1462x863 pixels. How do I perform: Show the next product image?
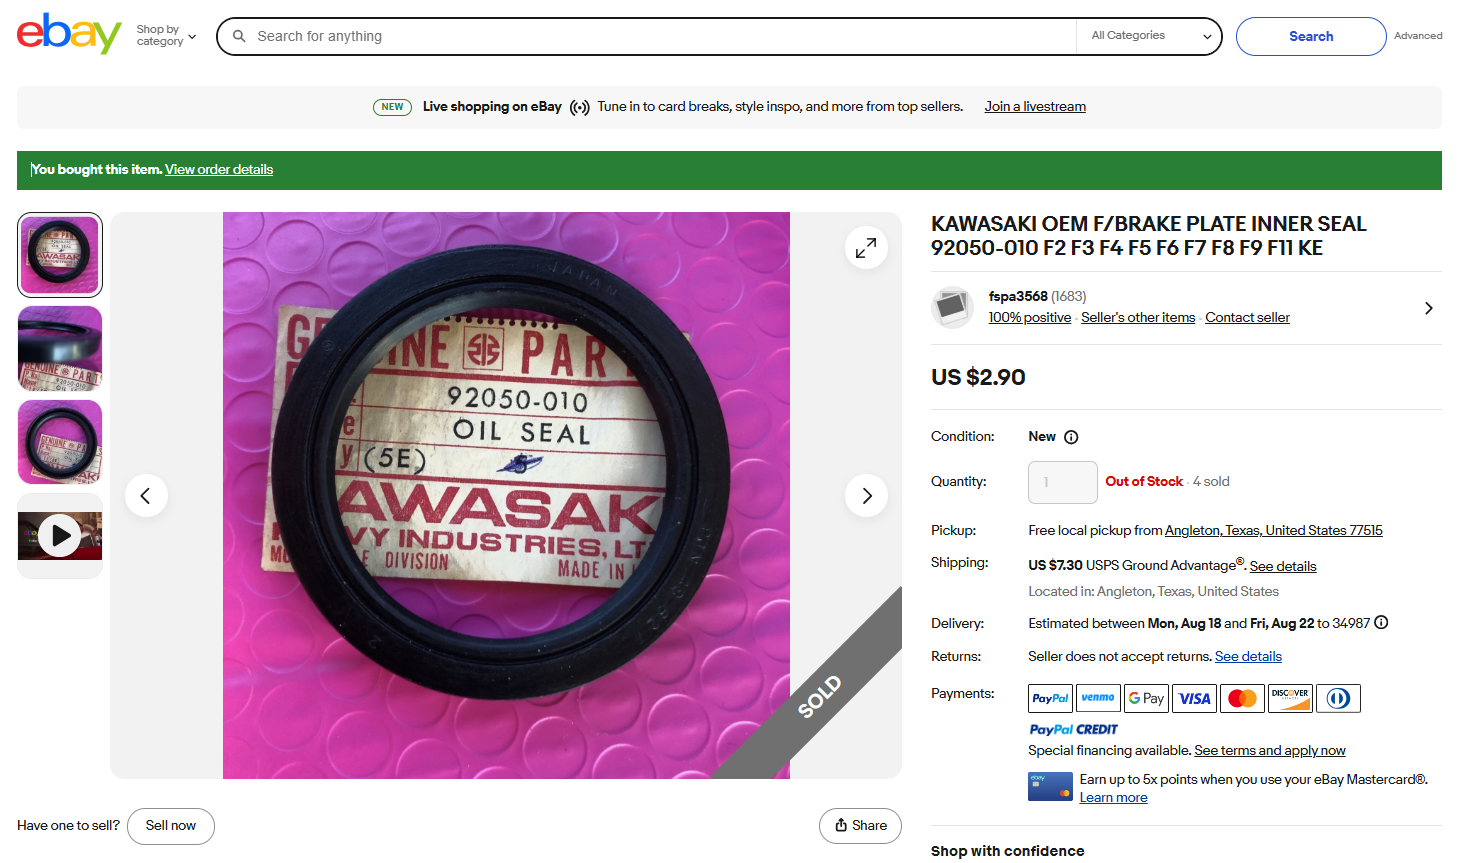(x=866, y=495)
